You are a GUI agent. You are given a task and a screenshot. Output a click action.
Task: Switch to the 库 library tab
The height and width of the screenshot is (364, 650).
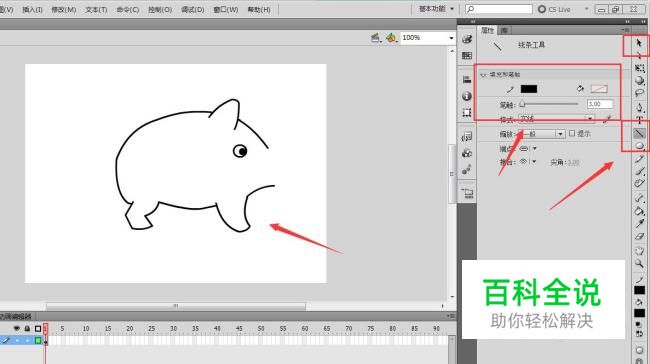point(504,30)
